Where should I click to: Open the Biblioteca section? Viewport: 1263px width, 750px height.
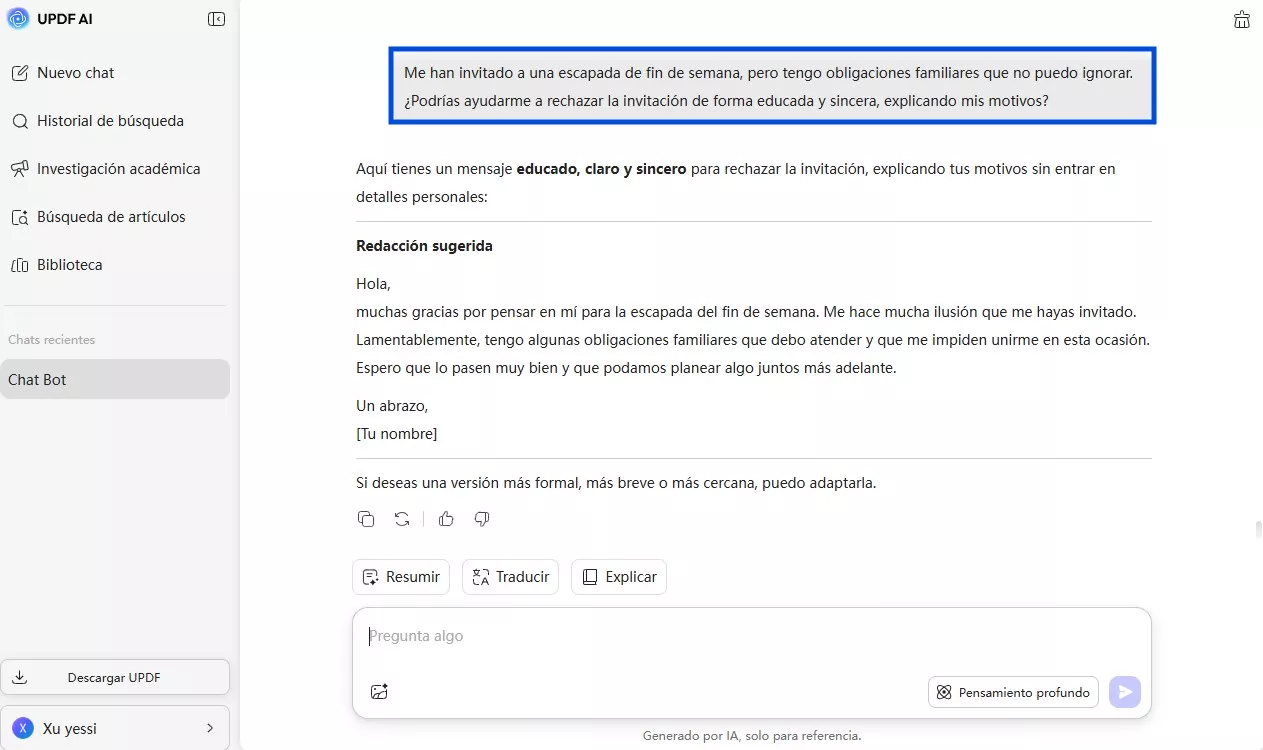coord(69,265)
